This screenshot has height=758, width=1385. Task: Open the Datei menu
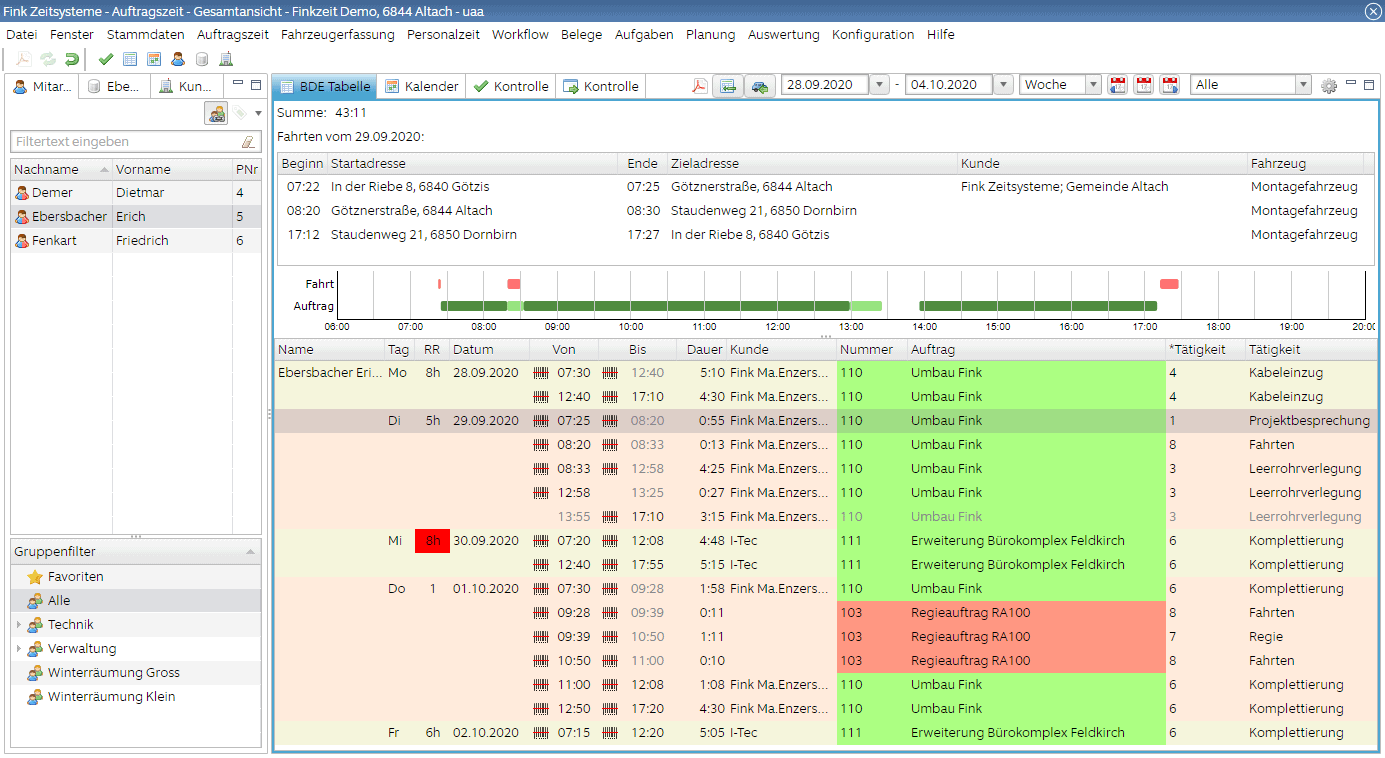[x=21, y=34]
